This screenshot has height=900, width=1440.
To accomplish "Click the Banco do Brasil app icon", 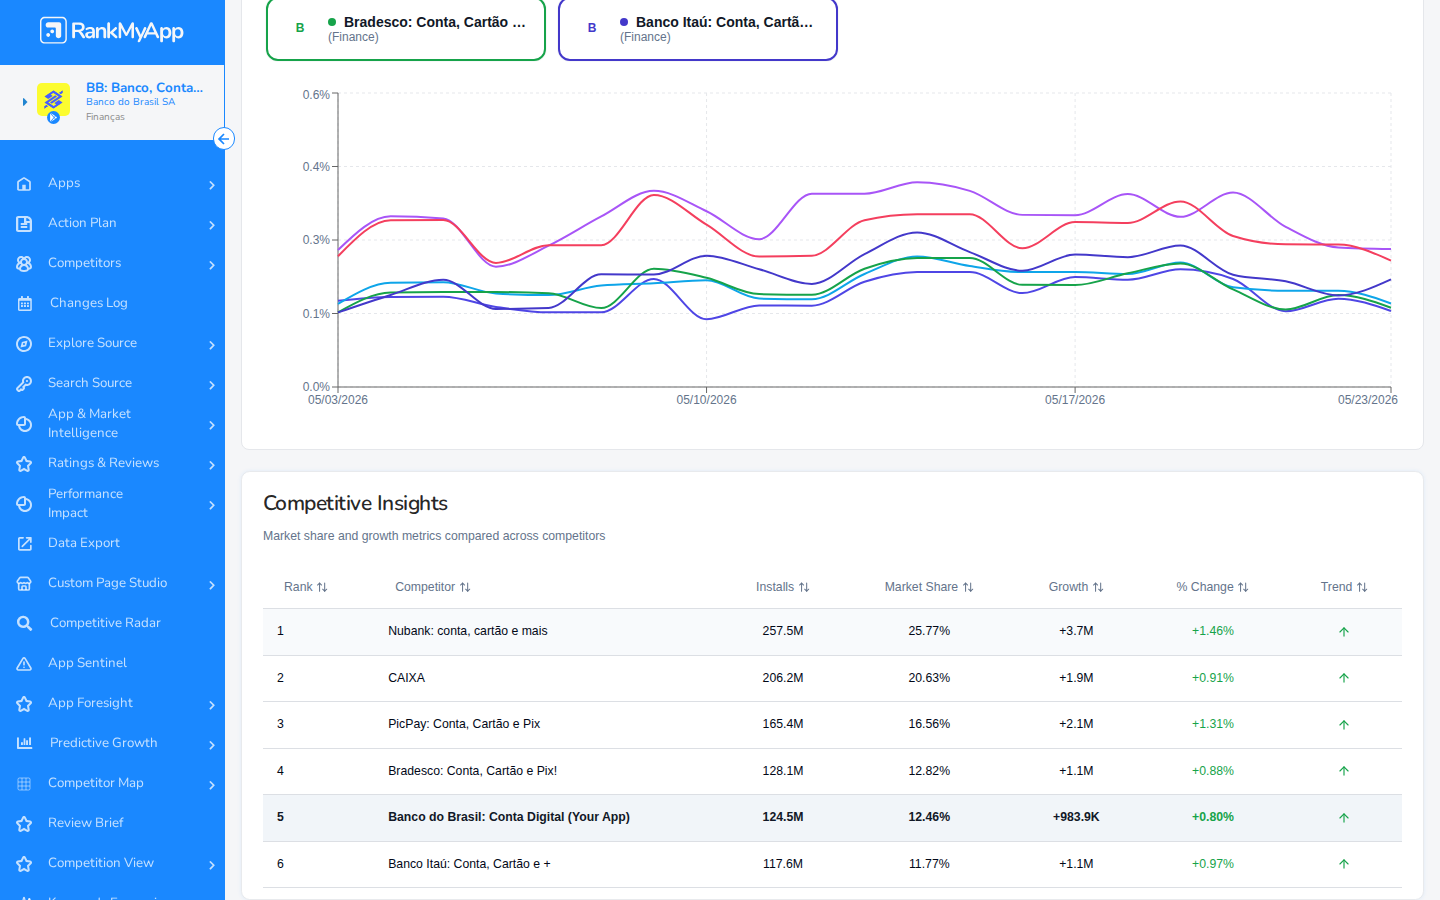I will pyautogui.click(x=53, y=100).
